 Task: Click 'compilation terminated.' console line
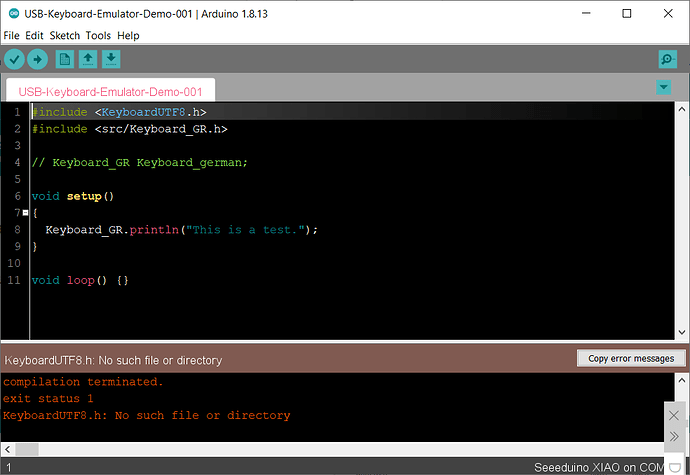[x=83, y=382]
